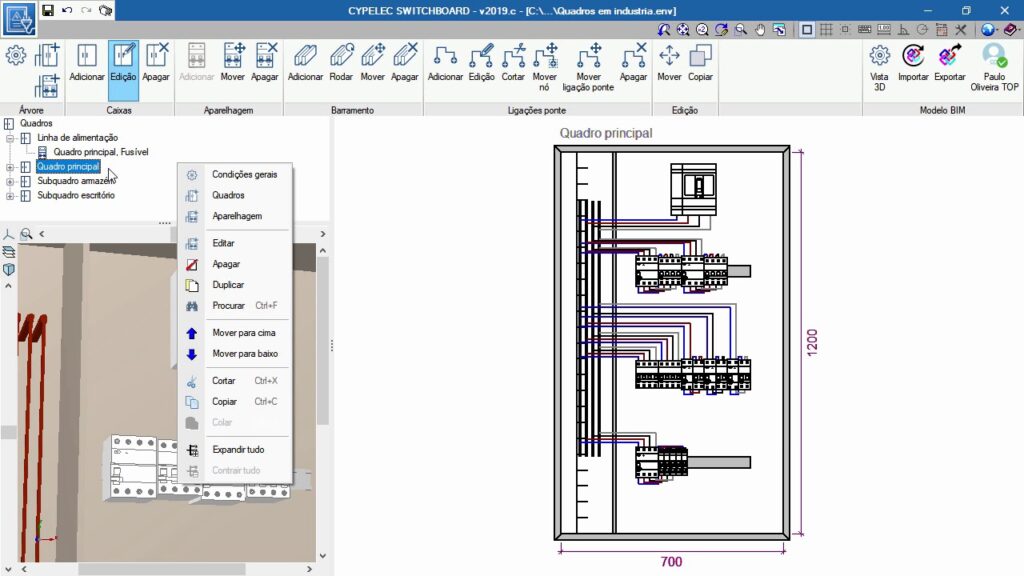Click Expandir tudo in the context menu
Screen dimensions: 1024x576
click(238, 450)
